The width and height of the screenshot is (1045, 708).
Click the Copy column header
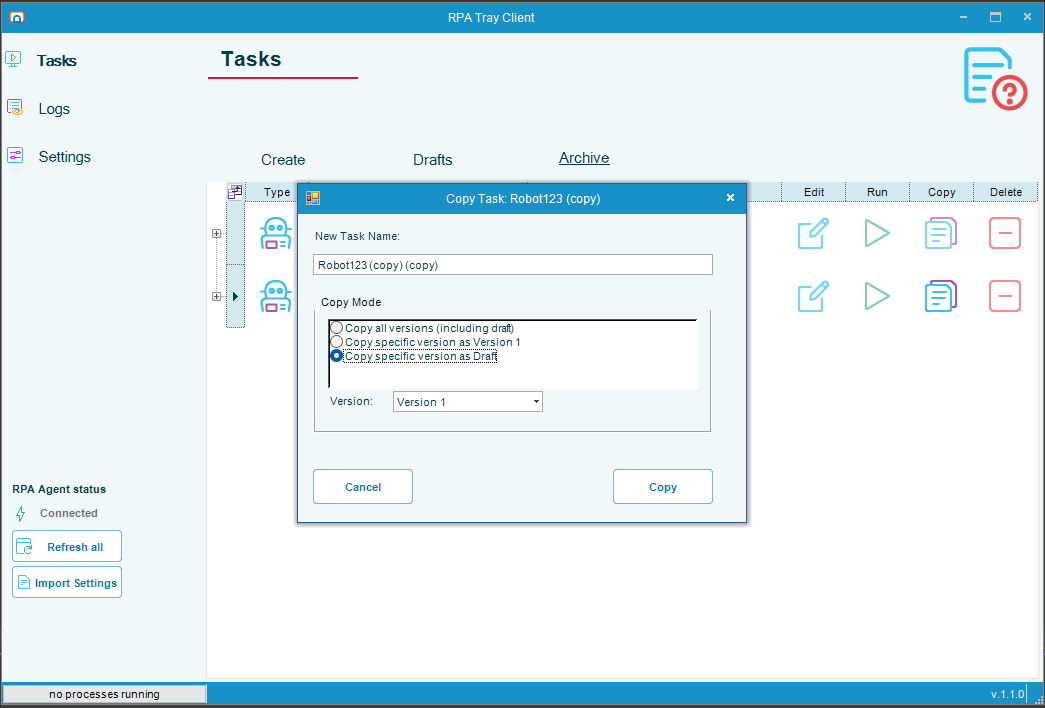coord(941,192)
